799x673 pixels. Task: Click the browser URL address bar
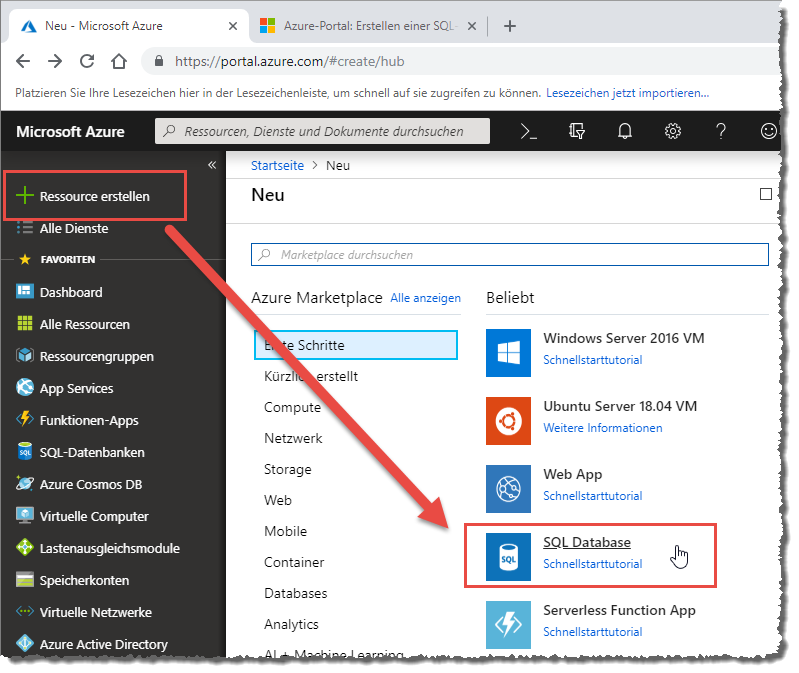459,62
